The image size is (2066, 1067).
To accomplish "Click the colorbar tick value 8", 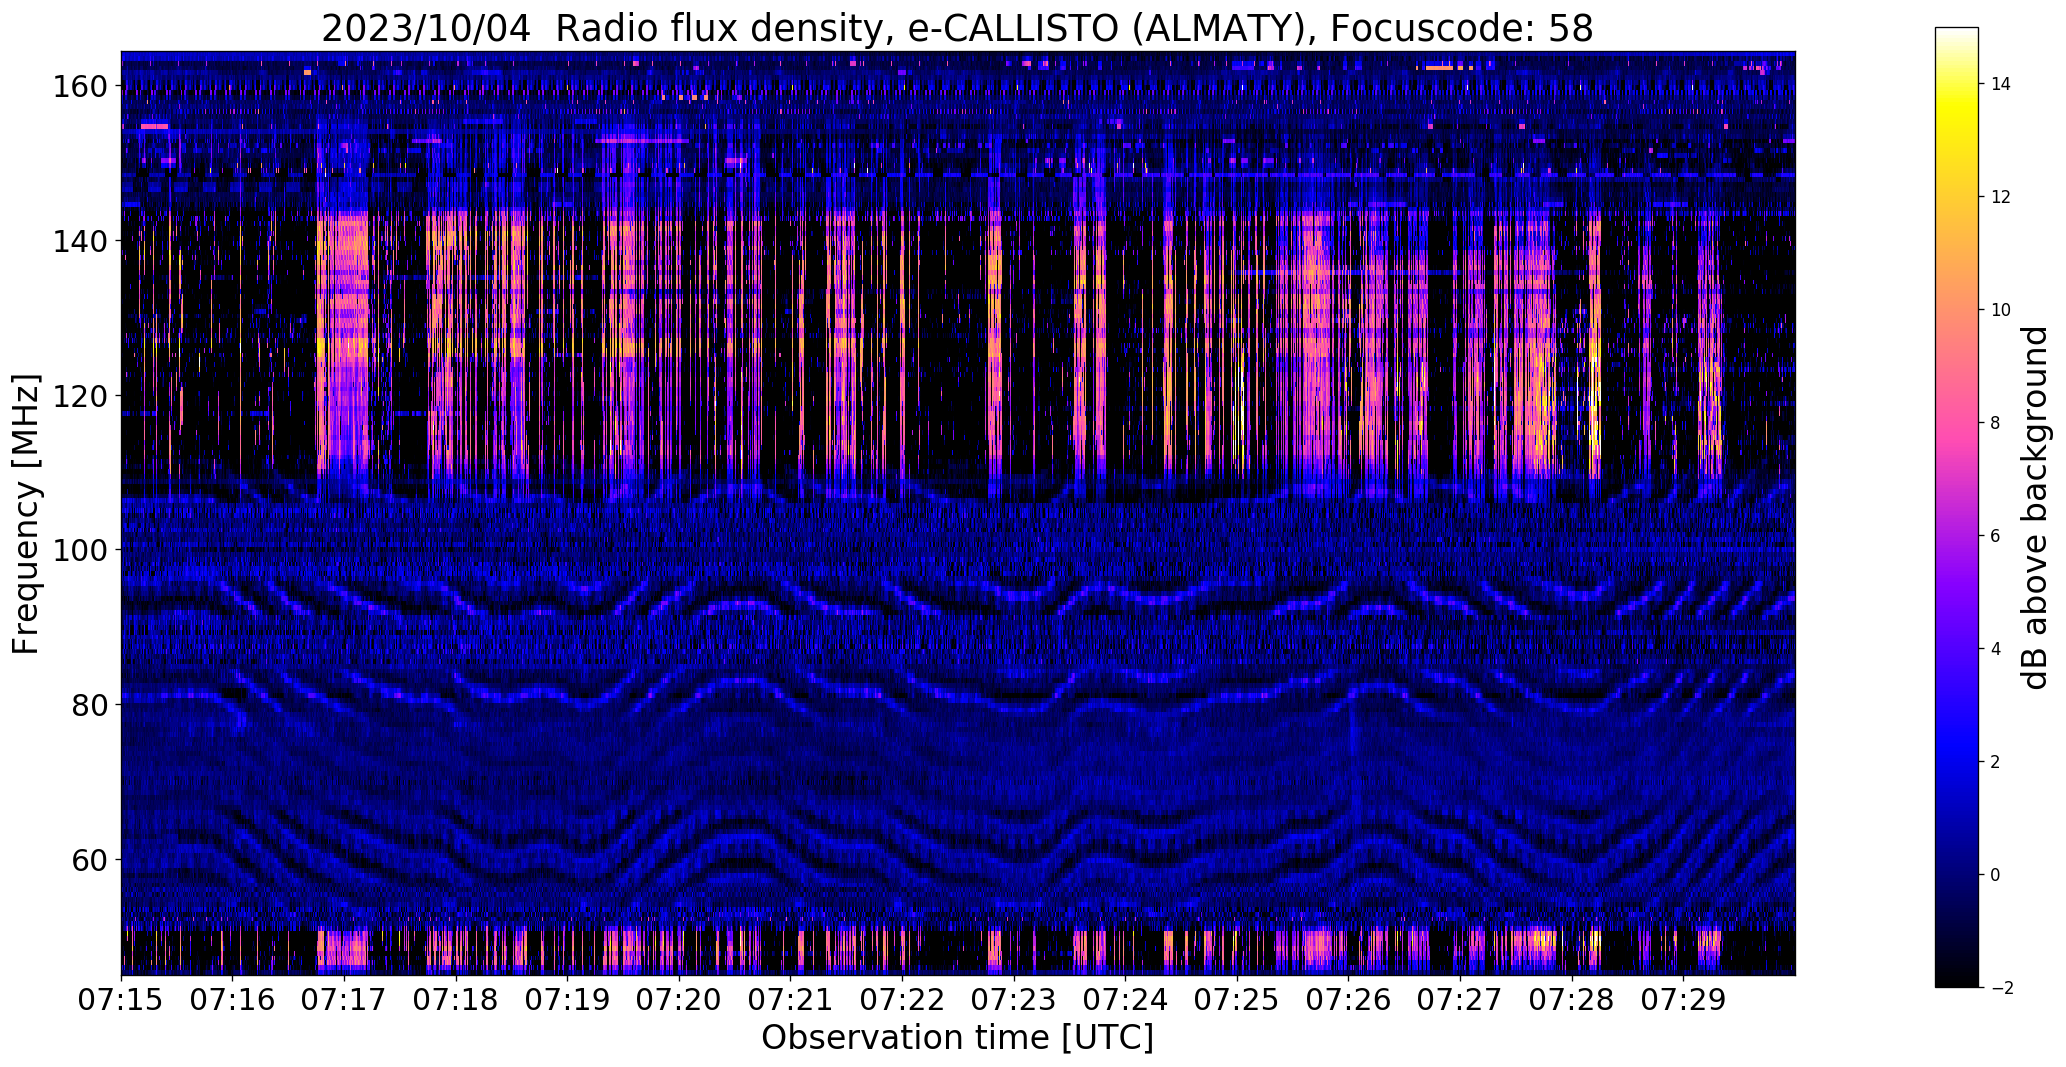I will coord(1996,423).
